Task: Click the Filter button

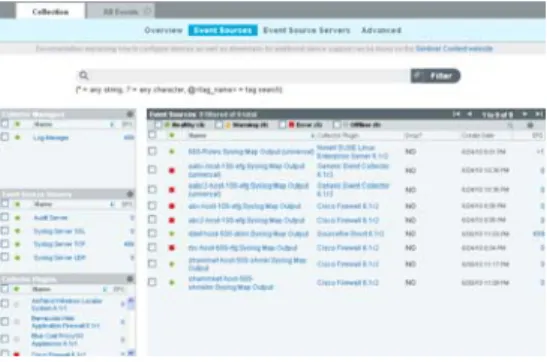Action: [435, 76]
